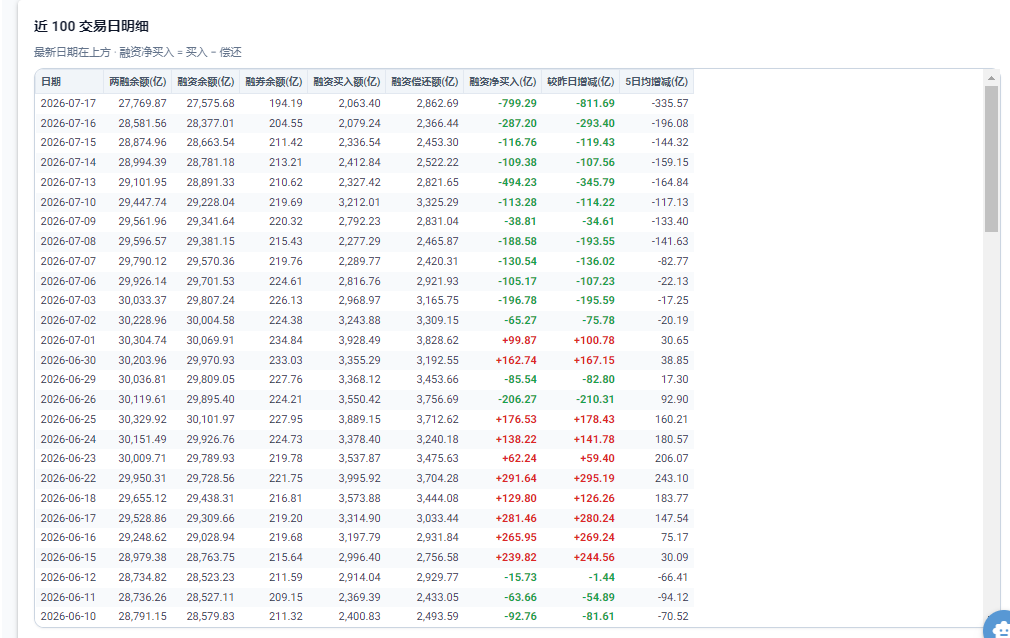Image resolution: width=1010 pixels, height=638 pixels.
Task: Click the 融资余额(亿) column header
Action: pyautogui.click(x=205, y=82)
